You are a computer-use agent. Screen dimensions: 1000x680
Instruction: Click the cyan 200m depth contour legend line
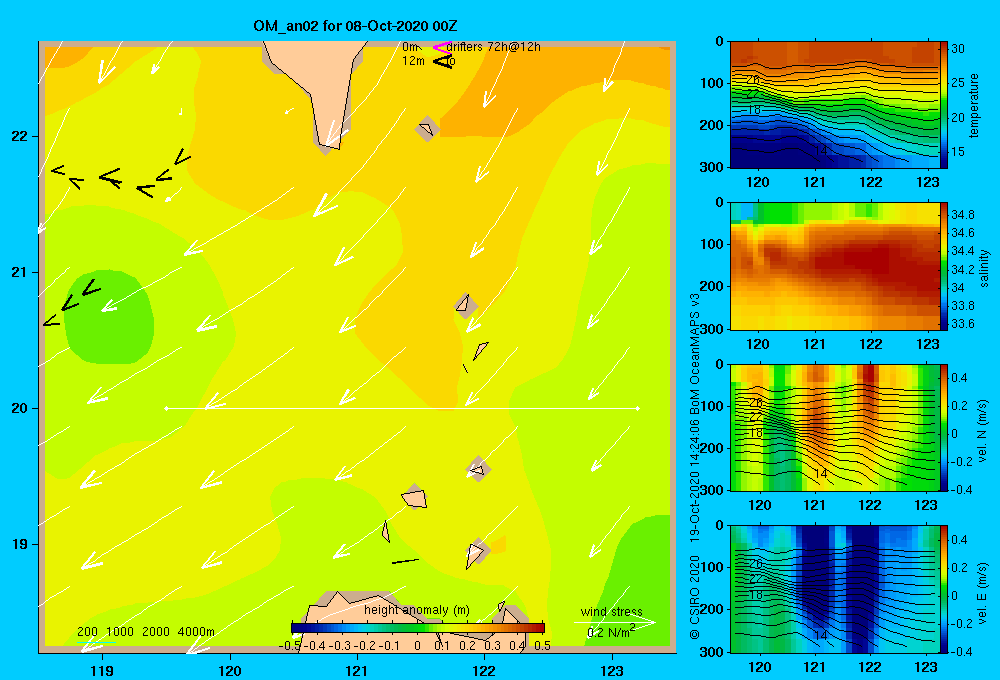tap(96, 642)
